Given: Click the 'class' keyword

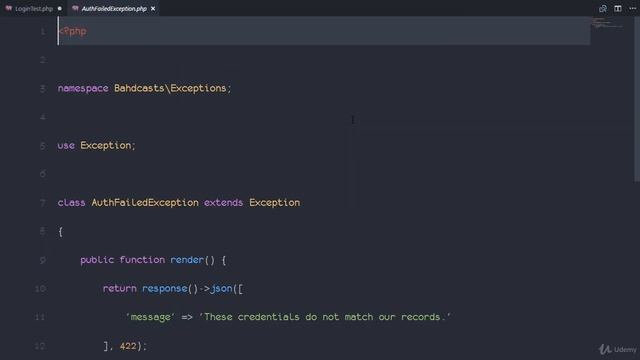Looking at the screenshot, I should pyautogui.click(x=71, y=203).
